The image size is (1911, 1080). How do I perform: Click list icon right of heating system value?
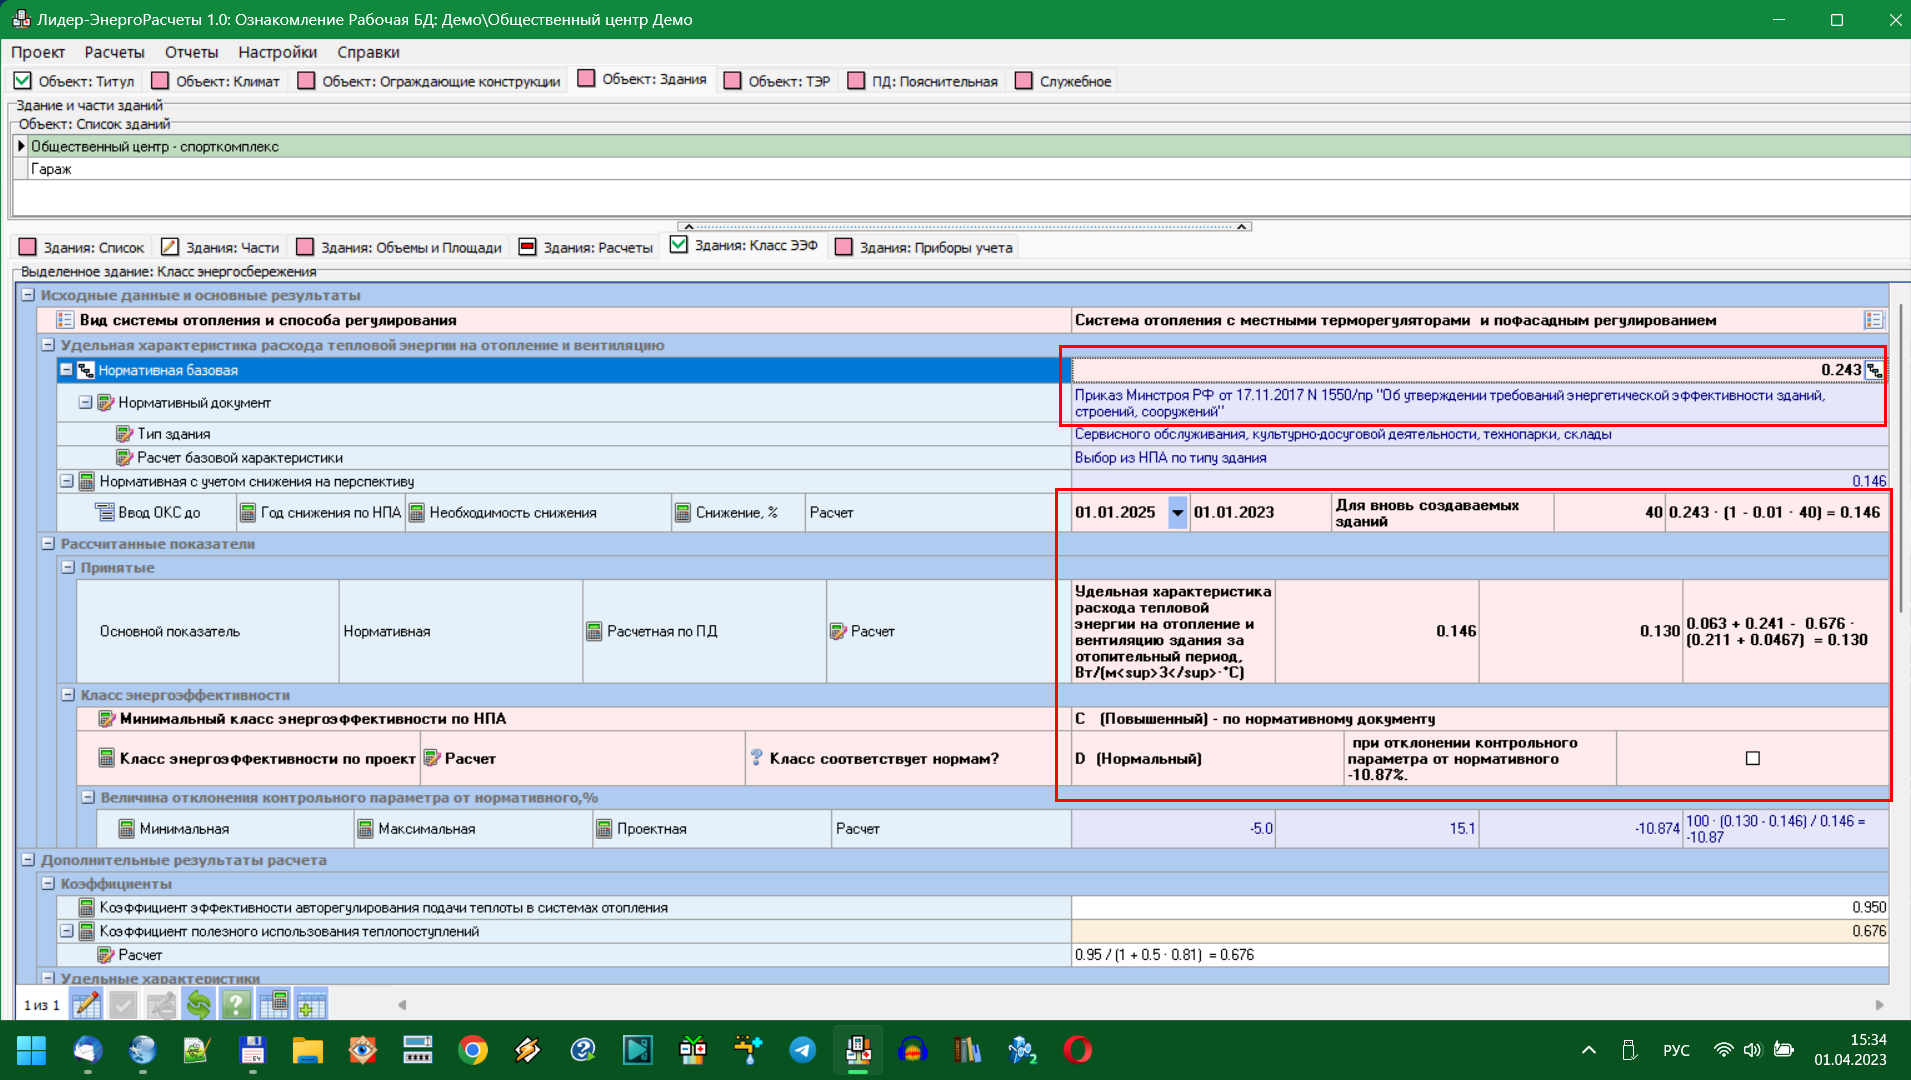pos(1873,320)
